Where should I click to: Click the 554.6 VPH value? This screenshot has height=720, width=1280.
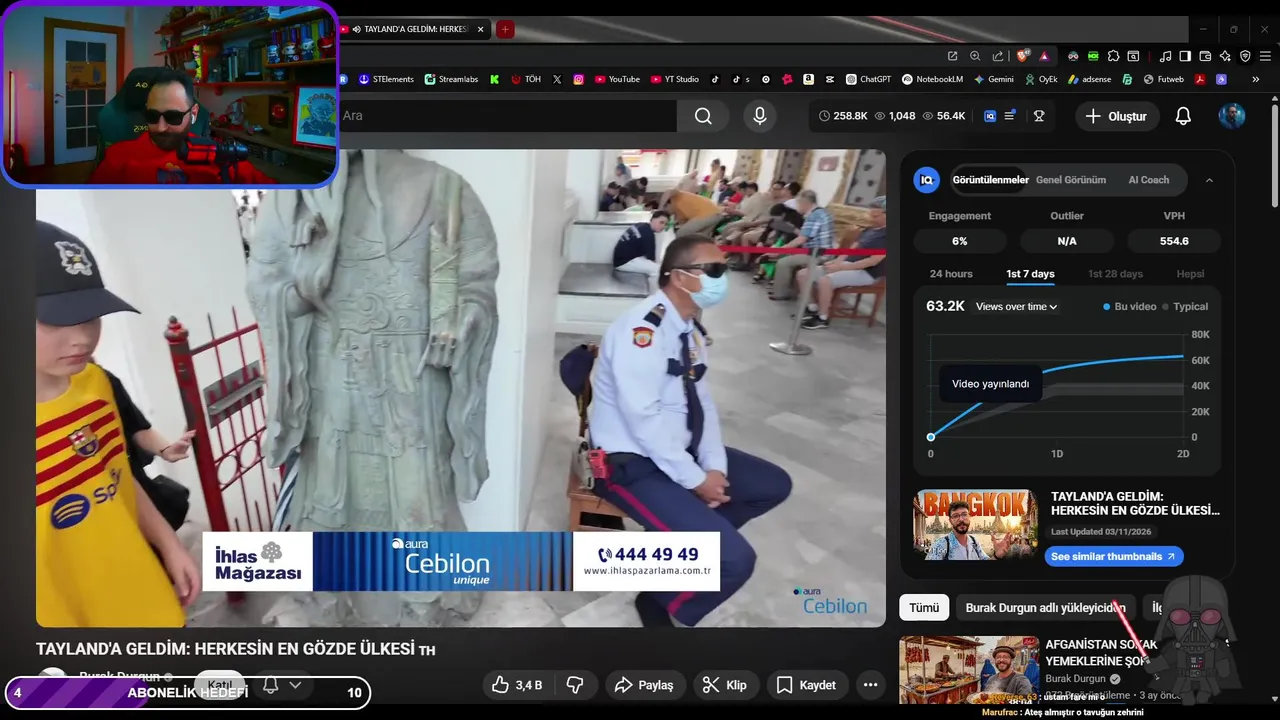click(1174, 241)
